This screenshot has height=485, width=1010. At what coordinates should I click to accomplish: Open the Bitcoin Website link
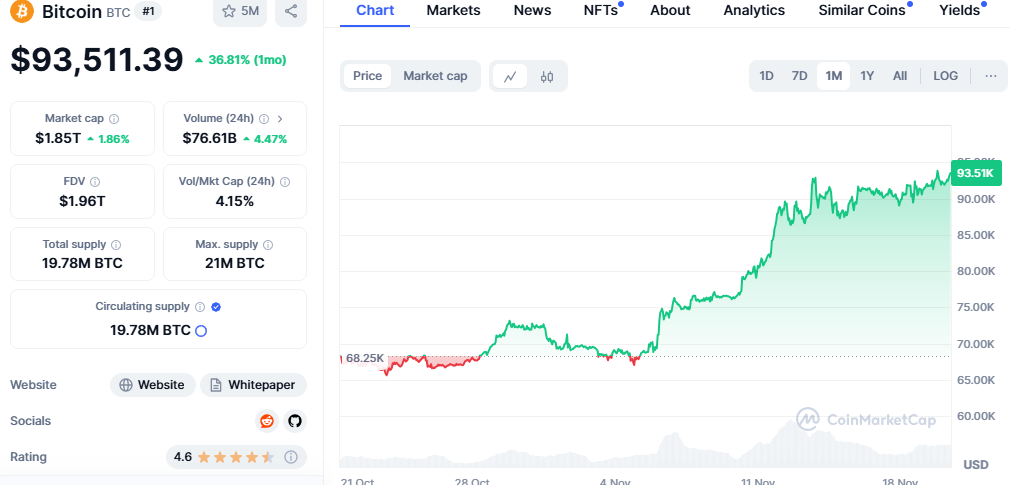(x=153, y=385)
